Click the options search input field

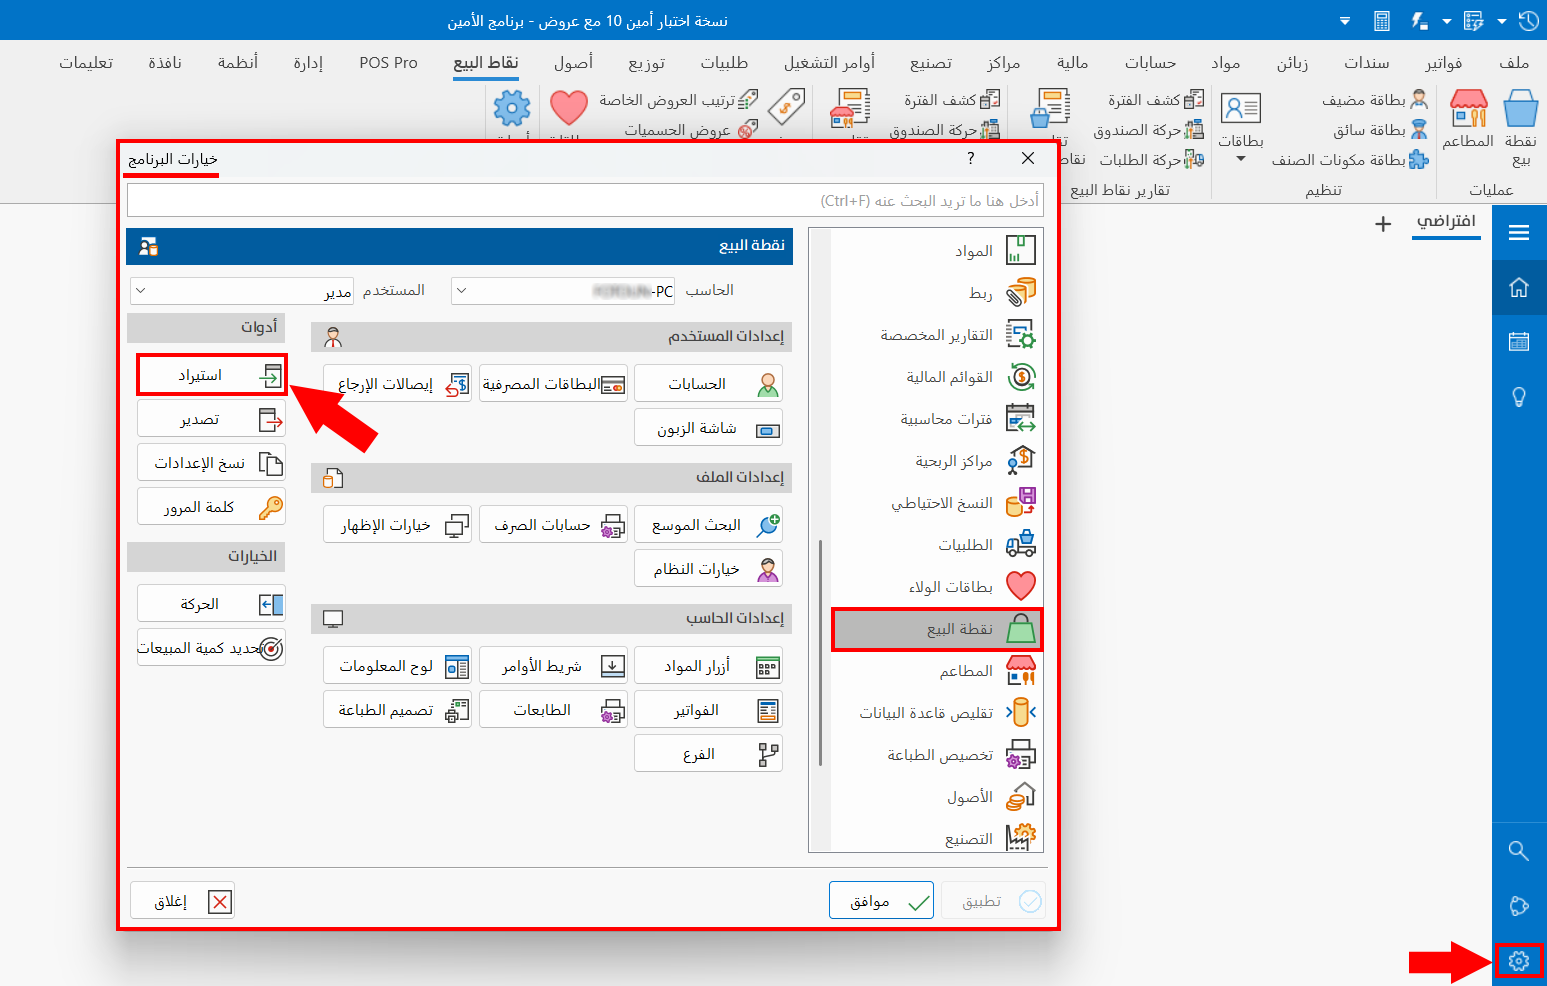[584, 201]
